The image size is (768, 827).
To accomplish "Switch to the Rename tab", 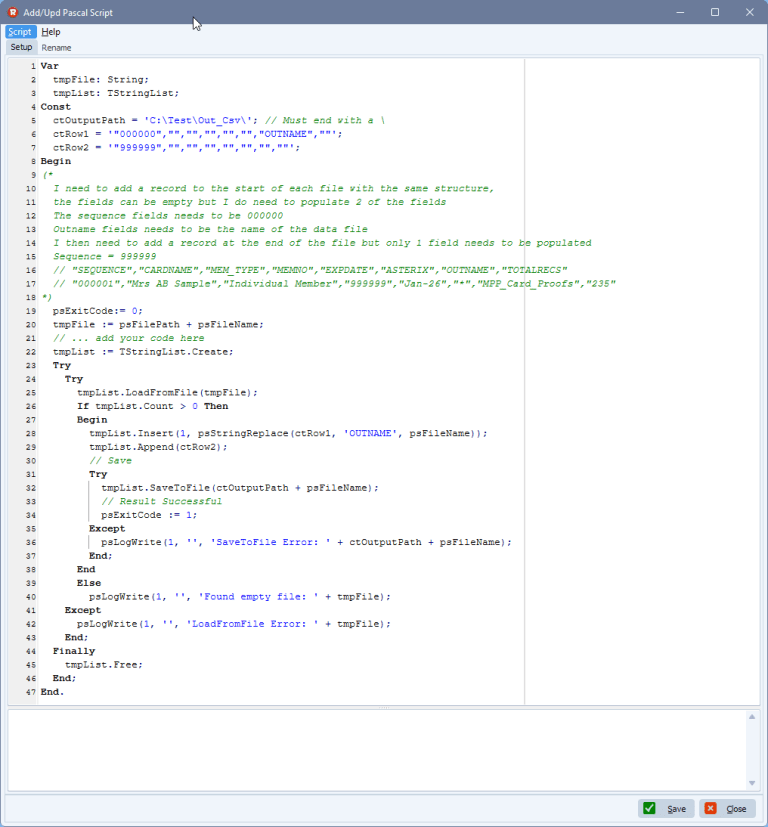I will click(x=56, y=48).
